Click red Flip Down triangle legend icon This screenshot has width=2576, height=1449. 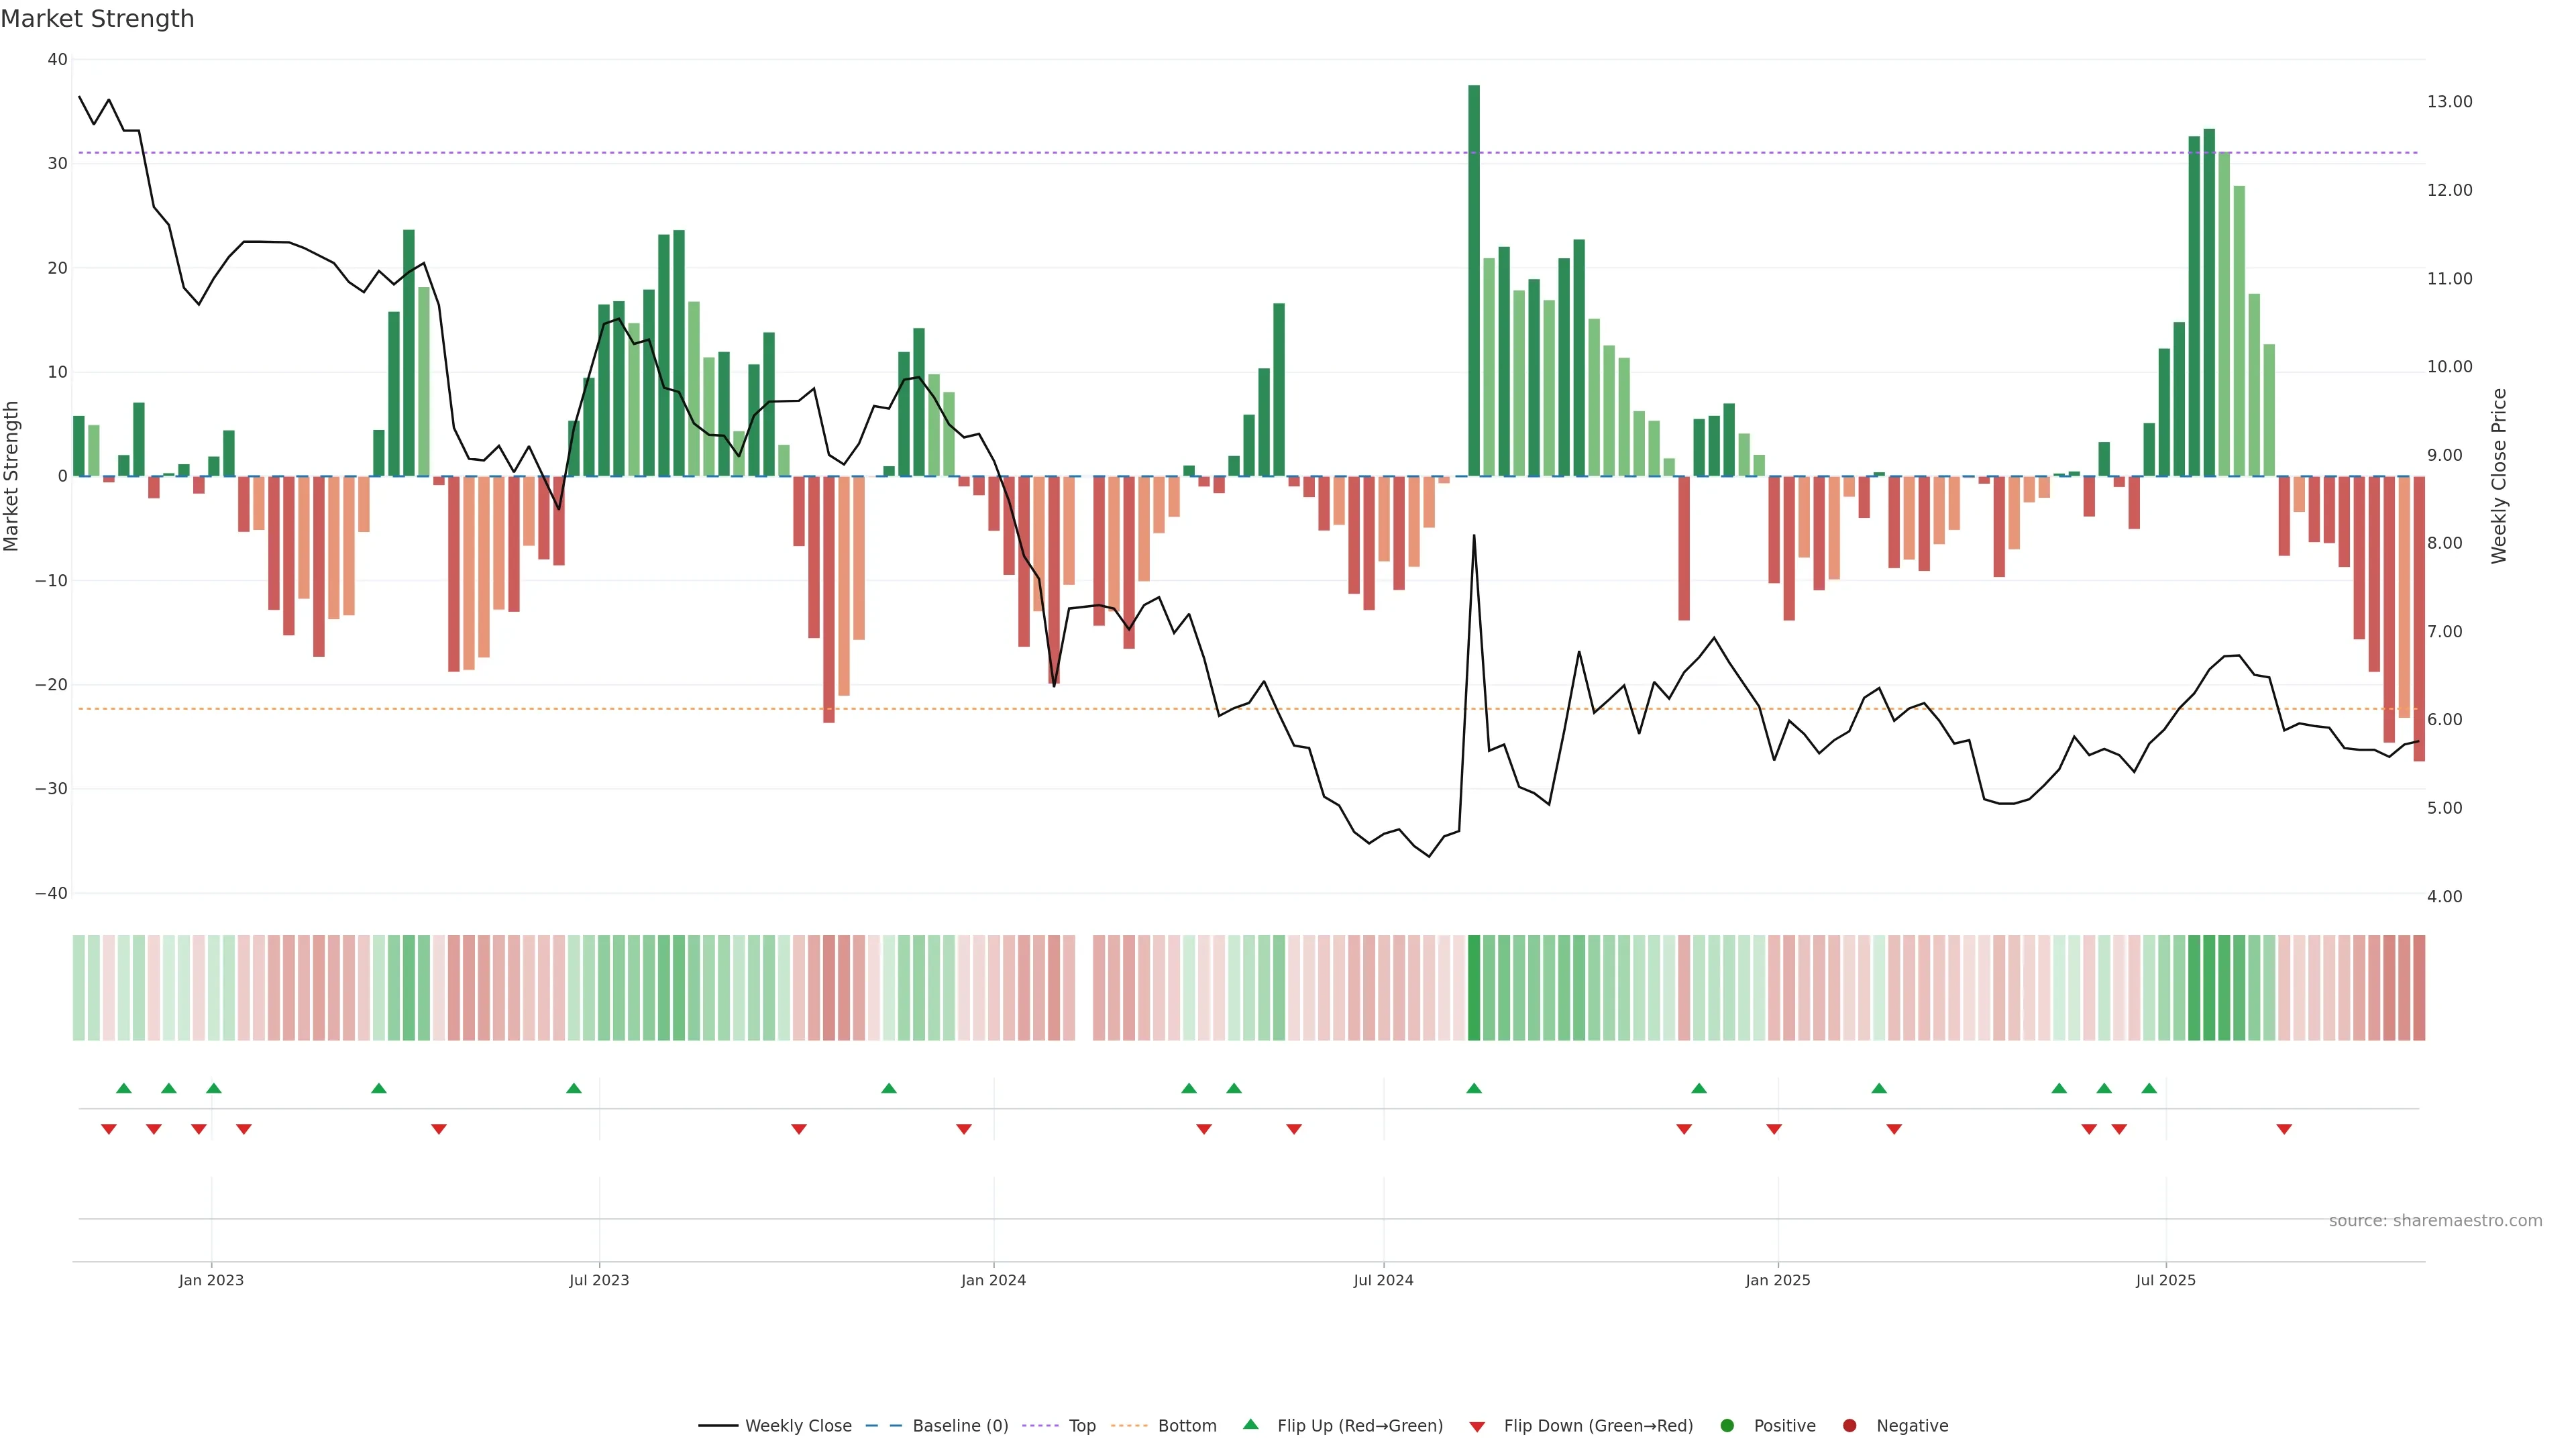click(1477, 1427)
